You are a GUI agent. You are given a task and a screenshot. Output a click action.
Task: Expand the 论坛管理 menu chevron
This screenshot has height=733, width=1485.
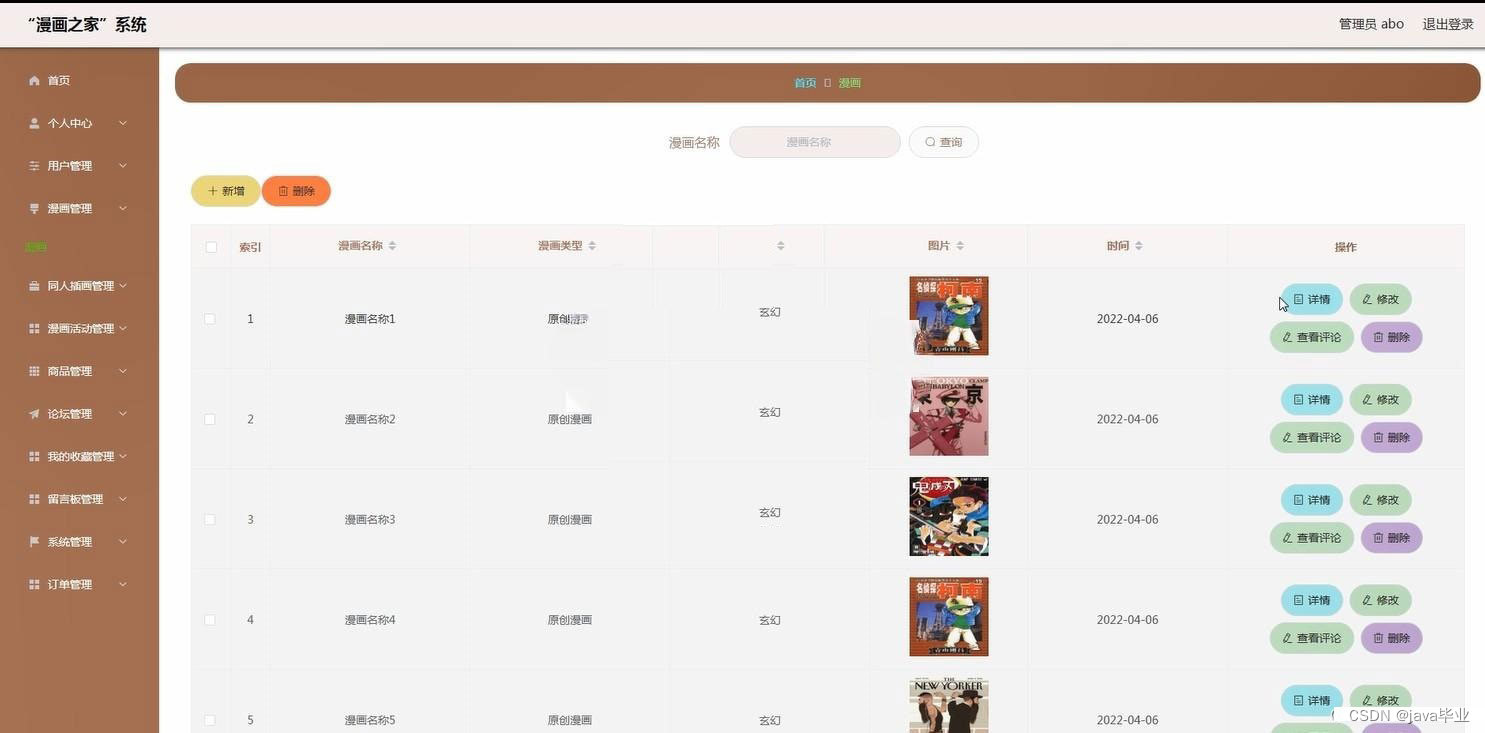(x=123, y=414)
